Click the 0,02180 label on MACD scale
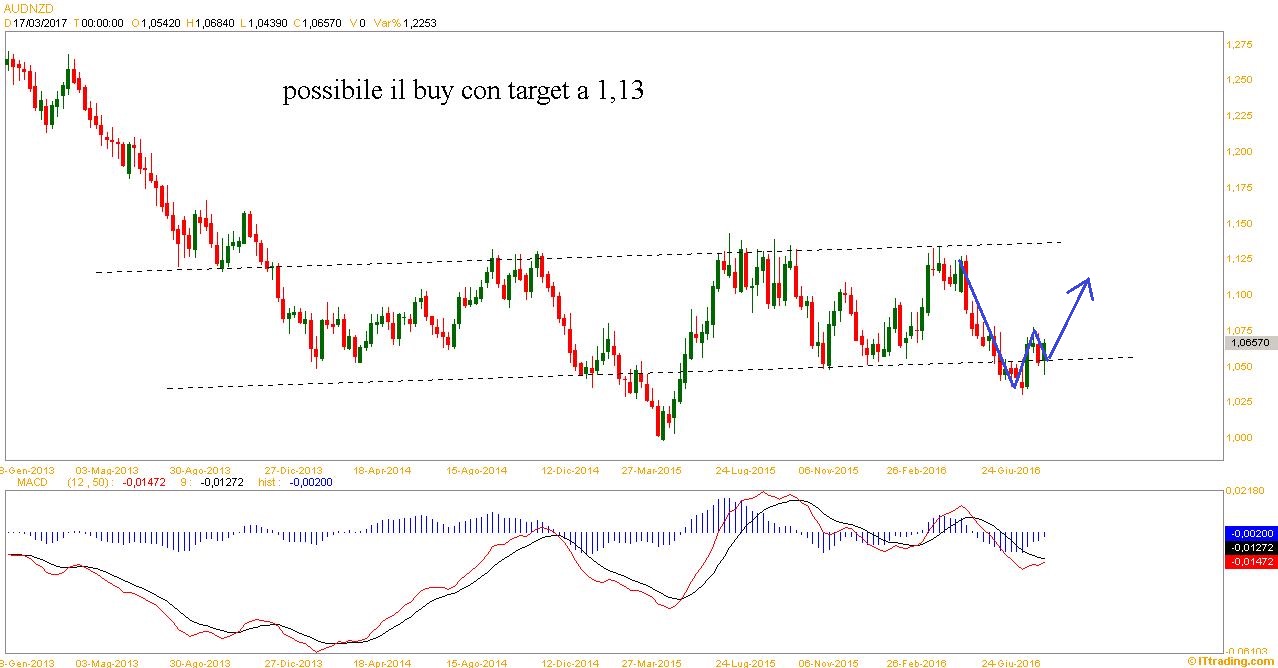Image resolution: width=1278 pixels, height=668 pixels. [x=1244, y=490]
